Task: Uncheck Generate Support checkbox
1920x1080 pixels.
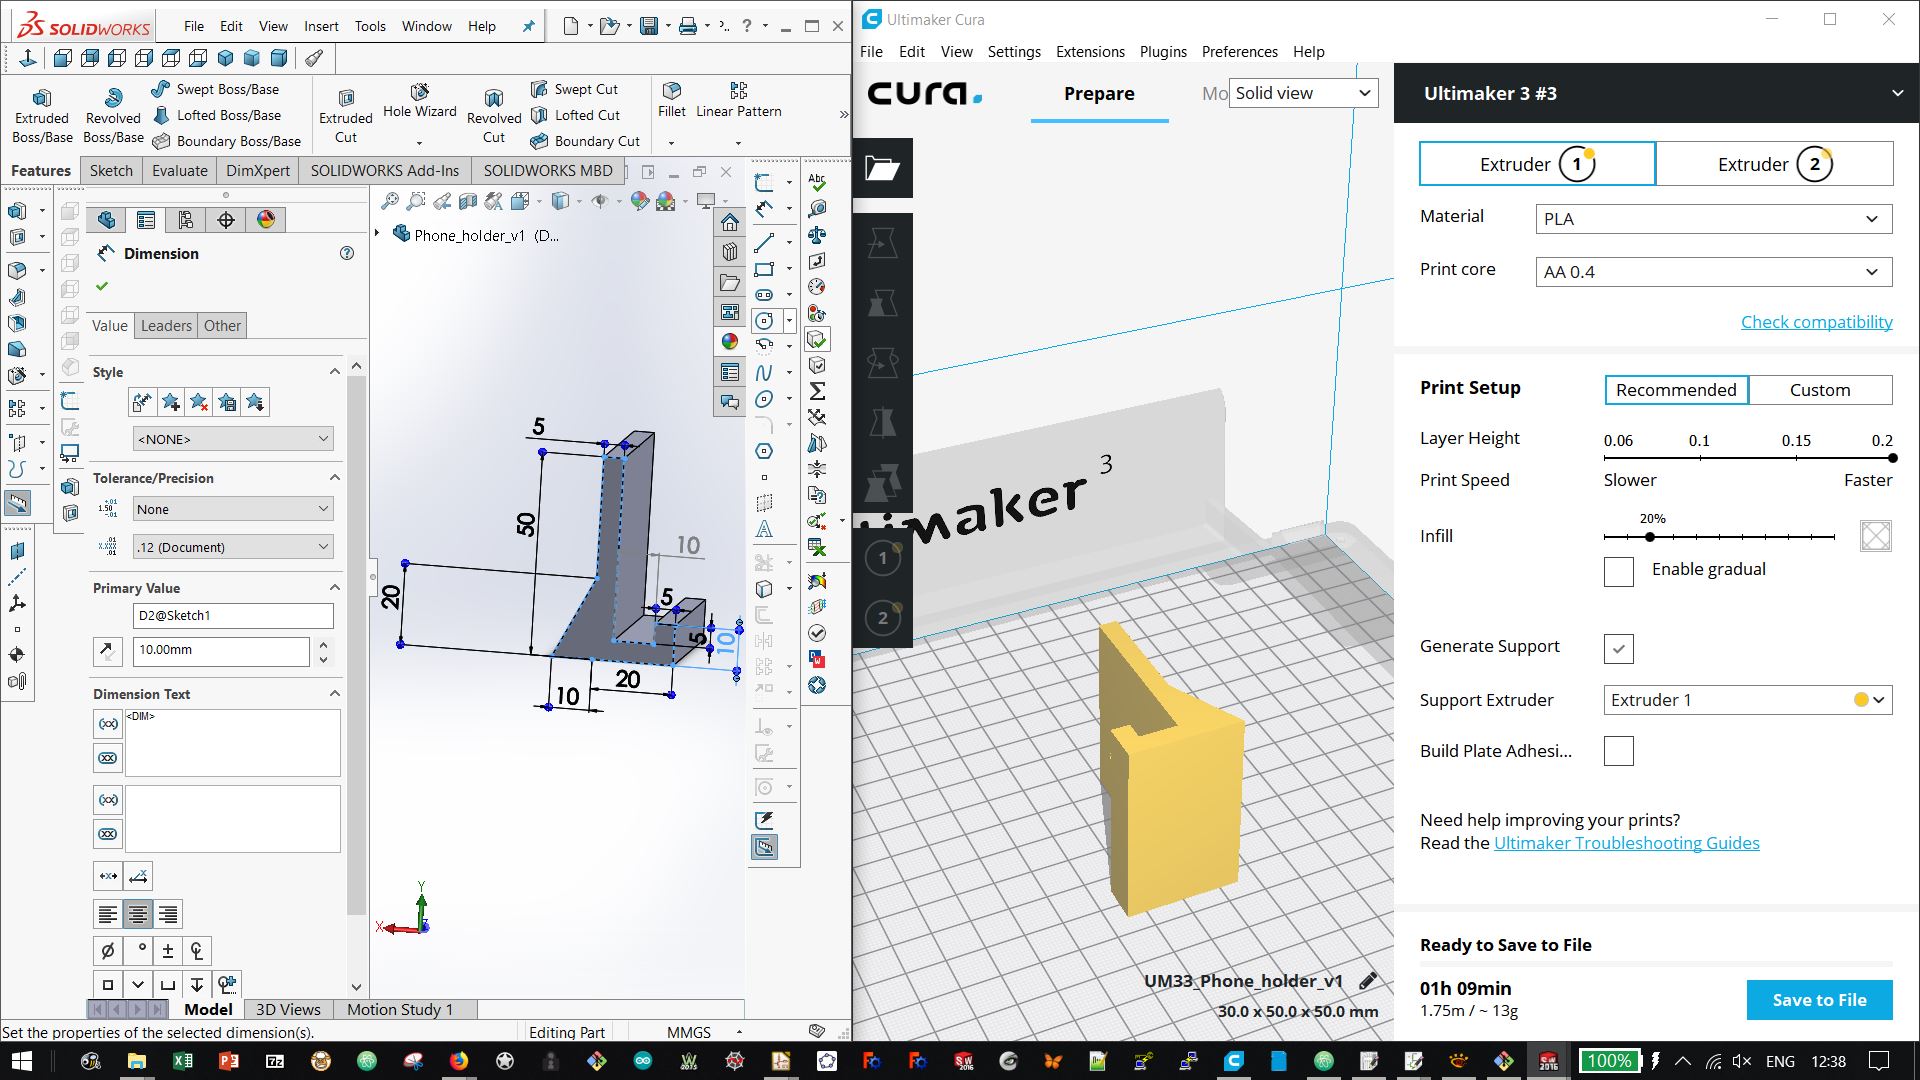Action: point(1618,648)
